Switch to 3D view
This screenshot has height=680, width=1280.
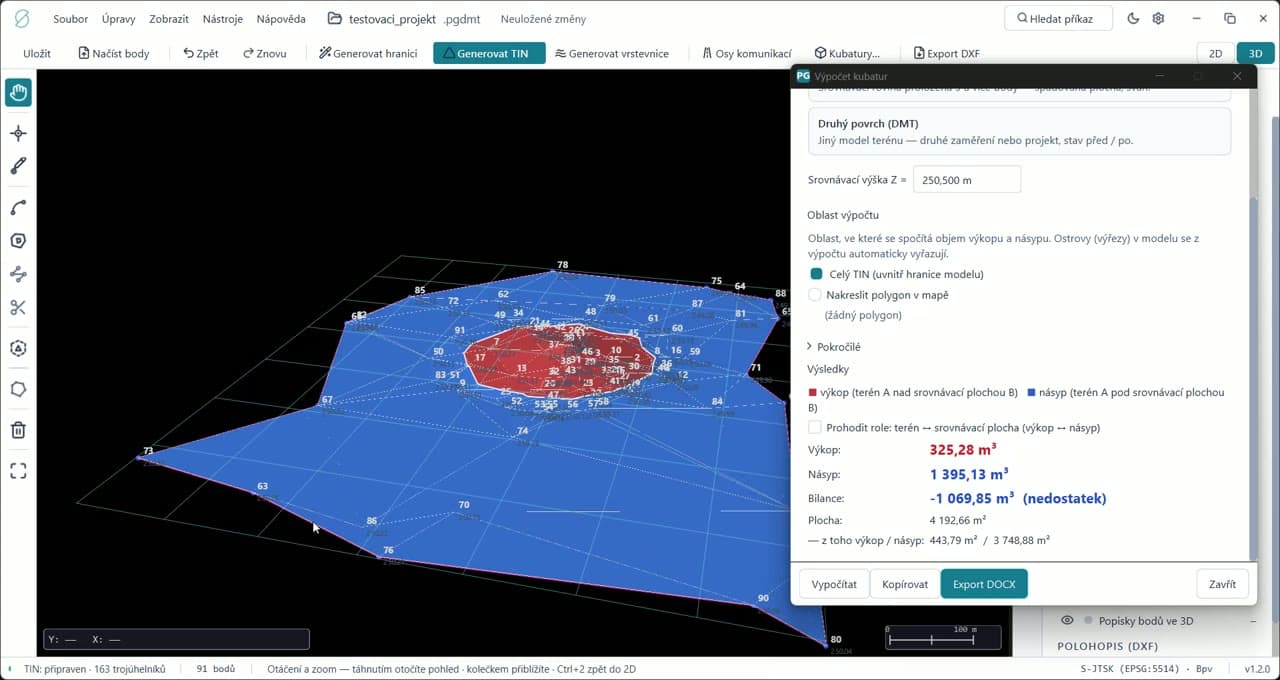(1255, 53)
